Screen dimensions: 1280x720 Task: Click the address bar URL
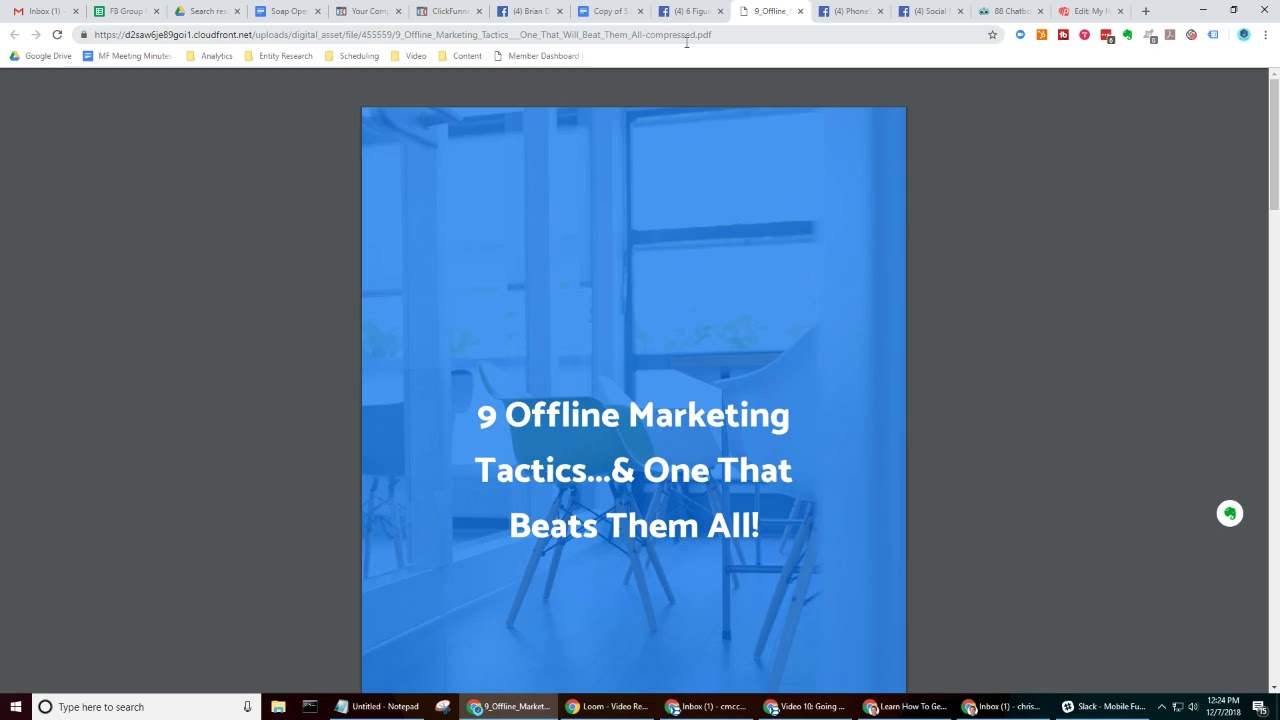[x=403, y=35]
